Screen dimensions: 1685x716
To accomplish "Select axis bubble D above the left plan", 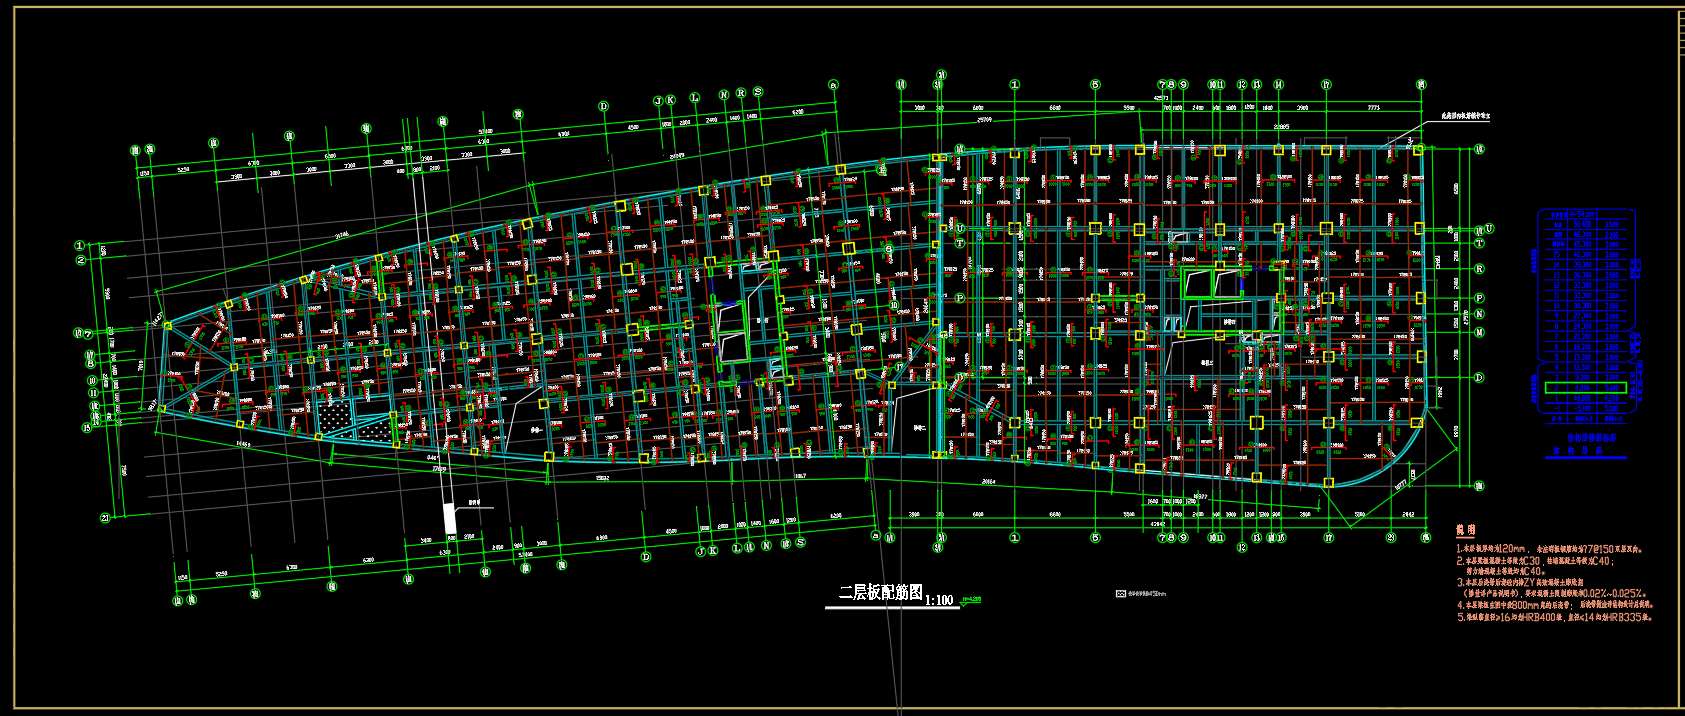I will (x=603, y=106).
